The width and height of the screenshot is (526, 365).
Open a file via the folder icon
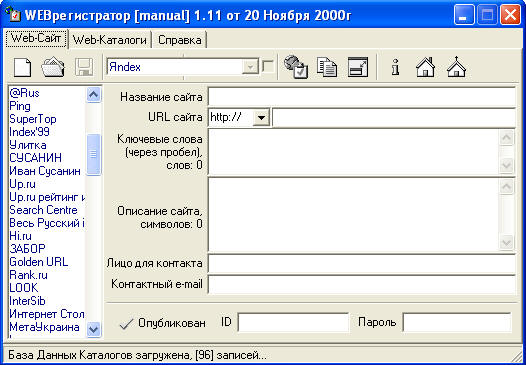[53, 67]
